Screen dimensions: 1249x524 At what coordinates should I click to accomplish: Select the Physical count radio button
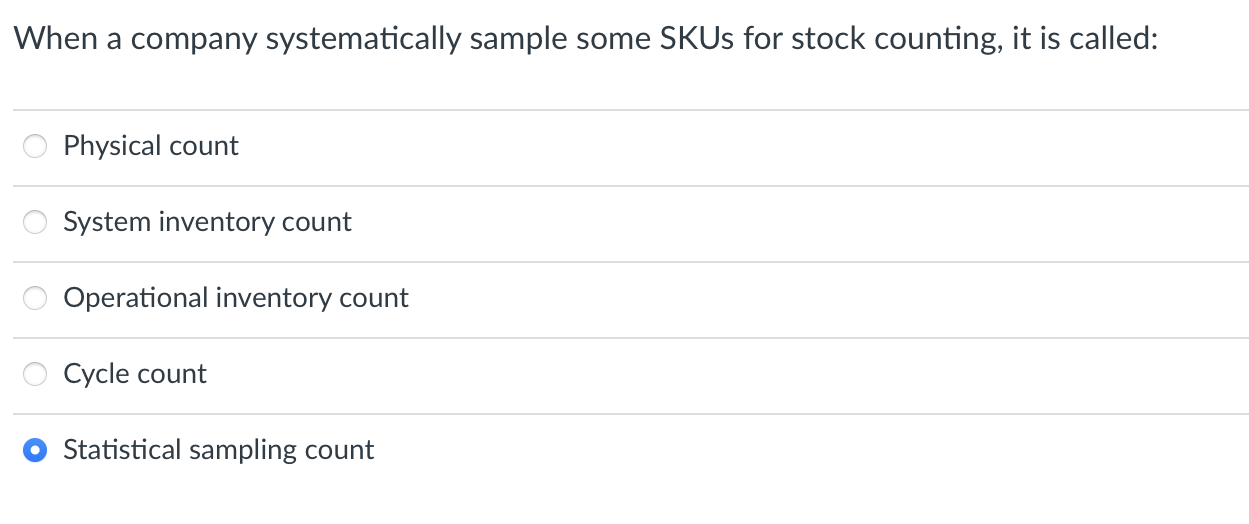pos(35,147)
